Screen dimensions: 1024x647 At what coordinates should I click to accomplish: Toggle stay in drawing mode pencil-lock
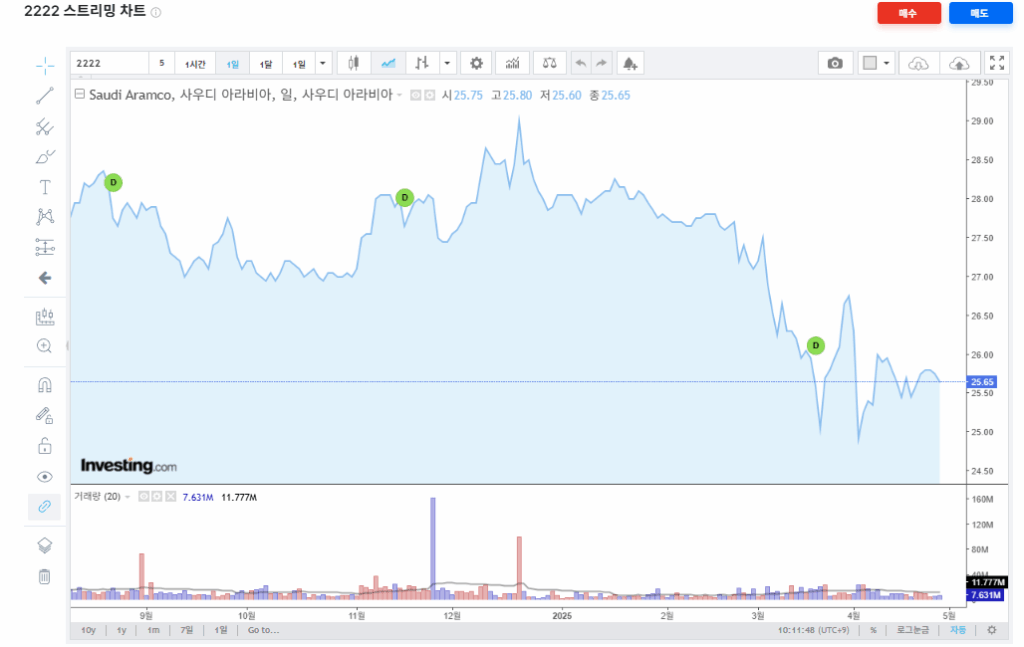[45, 415]
